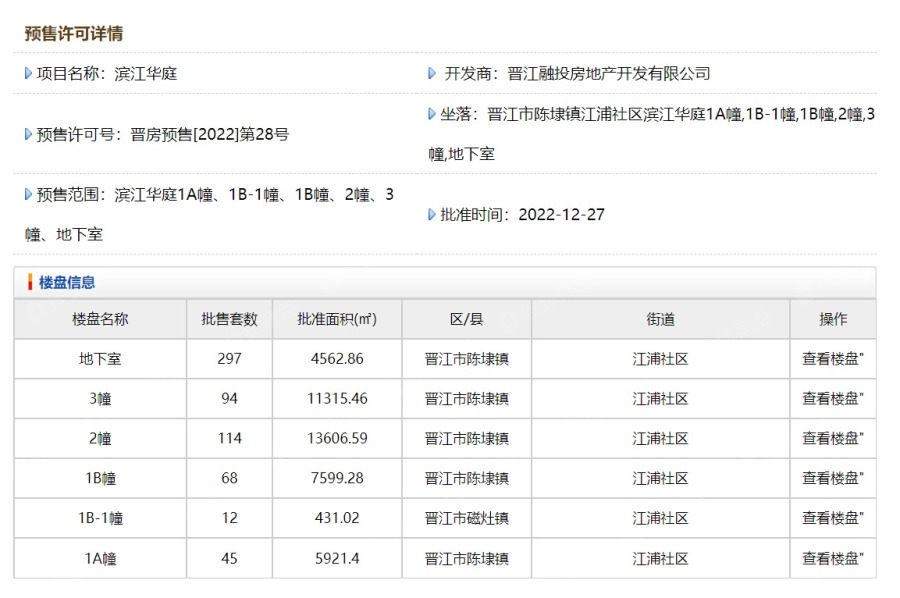900x598 pixels.
Task: Click 晋江市陈埭镇 in the 地下室 row
Action: (x=467, y=359)
